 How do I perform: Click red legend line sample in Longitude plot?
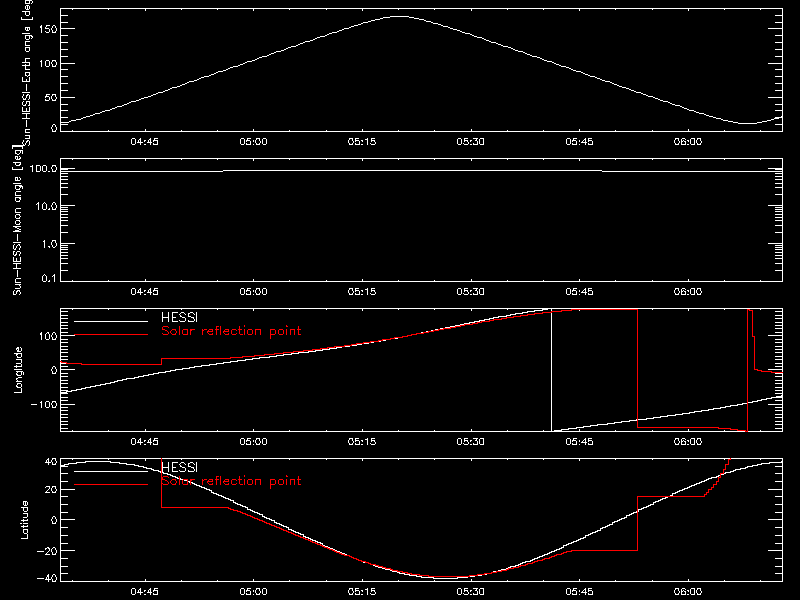click(111, 335)
